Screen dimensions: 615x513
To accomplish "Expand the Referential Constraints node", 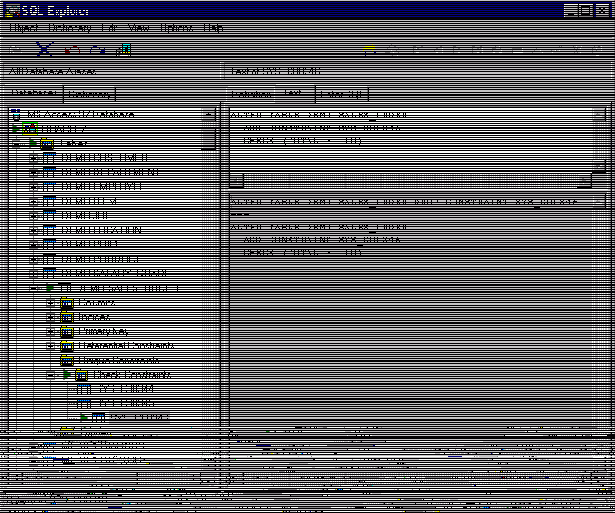I will [51, 345].
